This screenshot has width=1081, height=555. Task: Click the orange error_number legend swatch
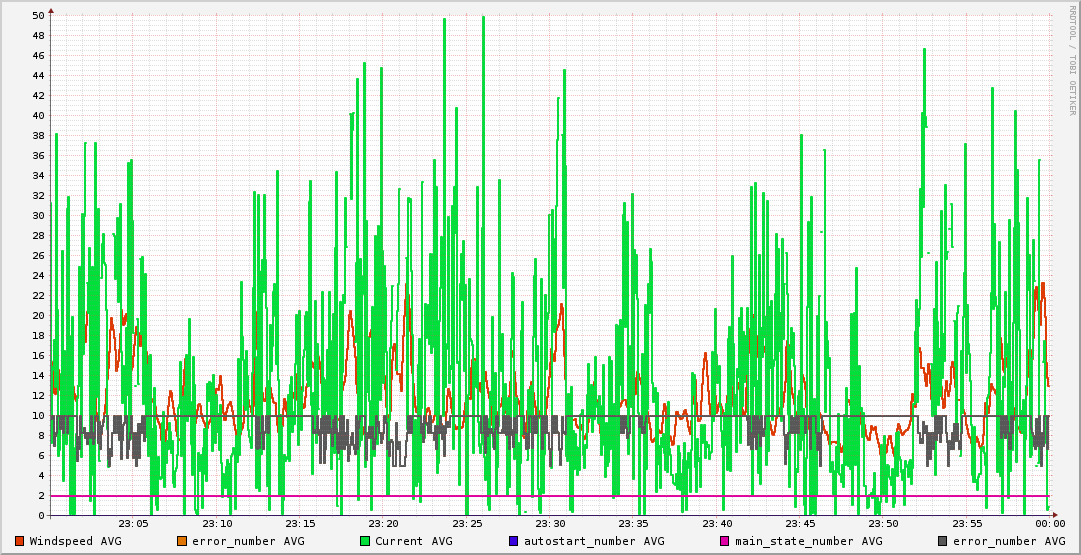click(x=182, y=541)
